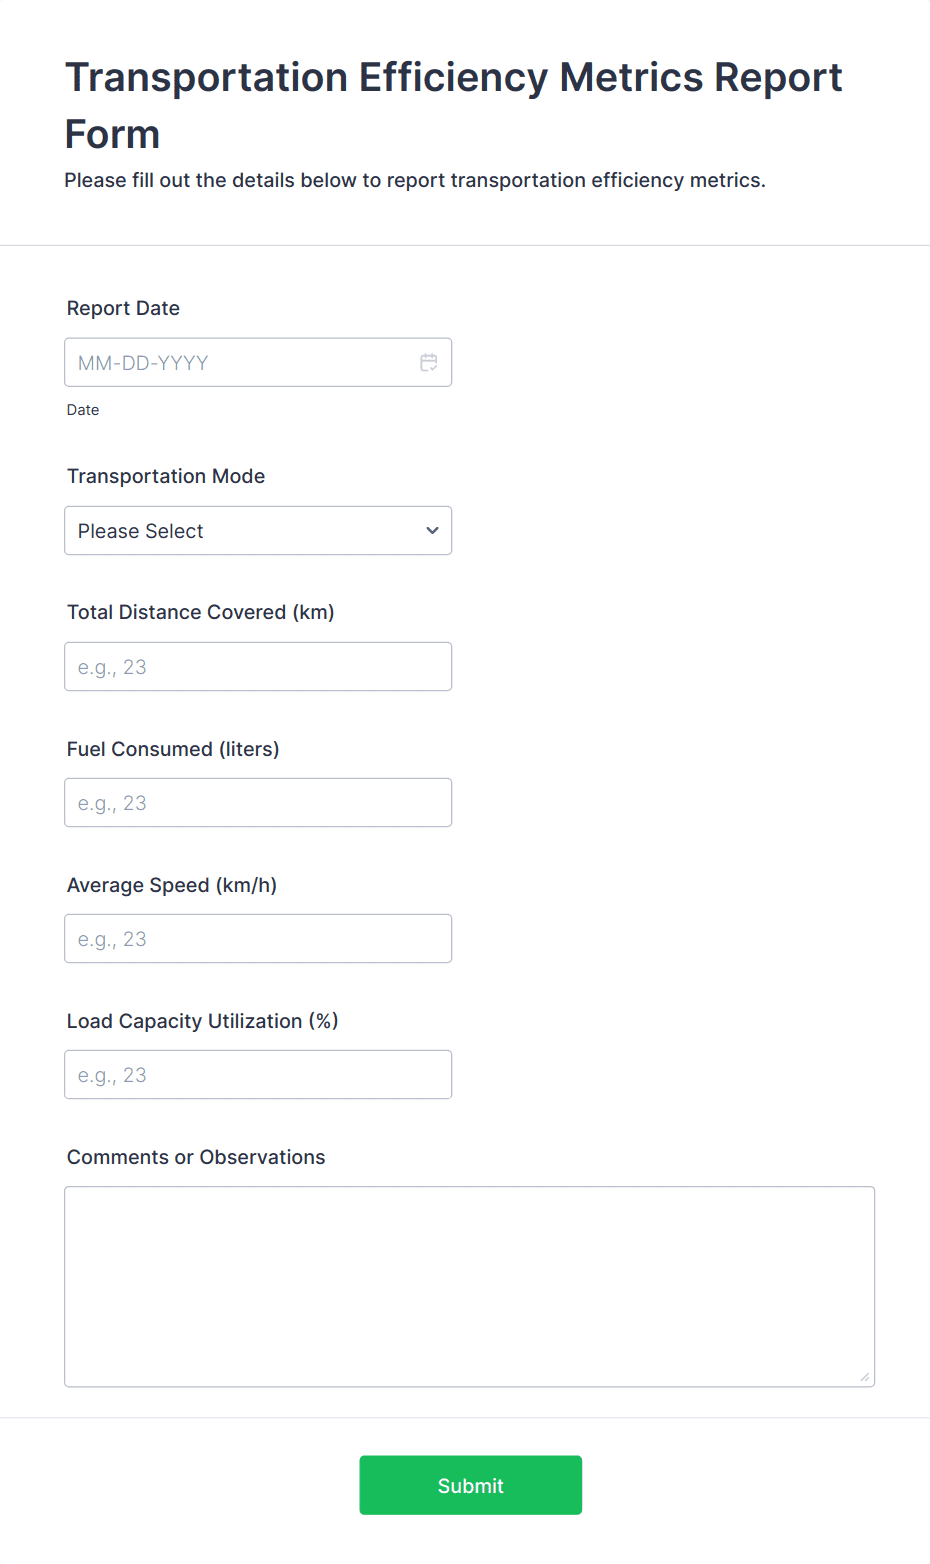Click inside the Average Speed field

click(x=258, y=938)
